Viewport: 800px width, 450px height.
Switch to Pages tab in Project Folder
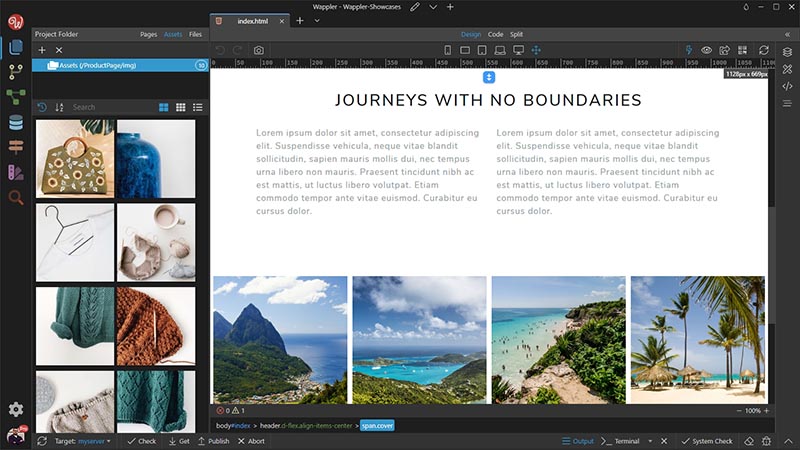(x=148, y=34)
